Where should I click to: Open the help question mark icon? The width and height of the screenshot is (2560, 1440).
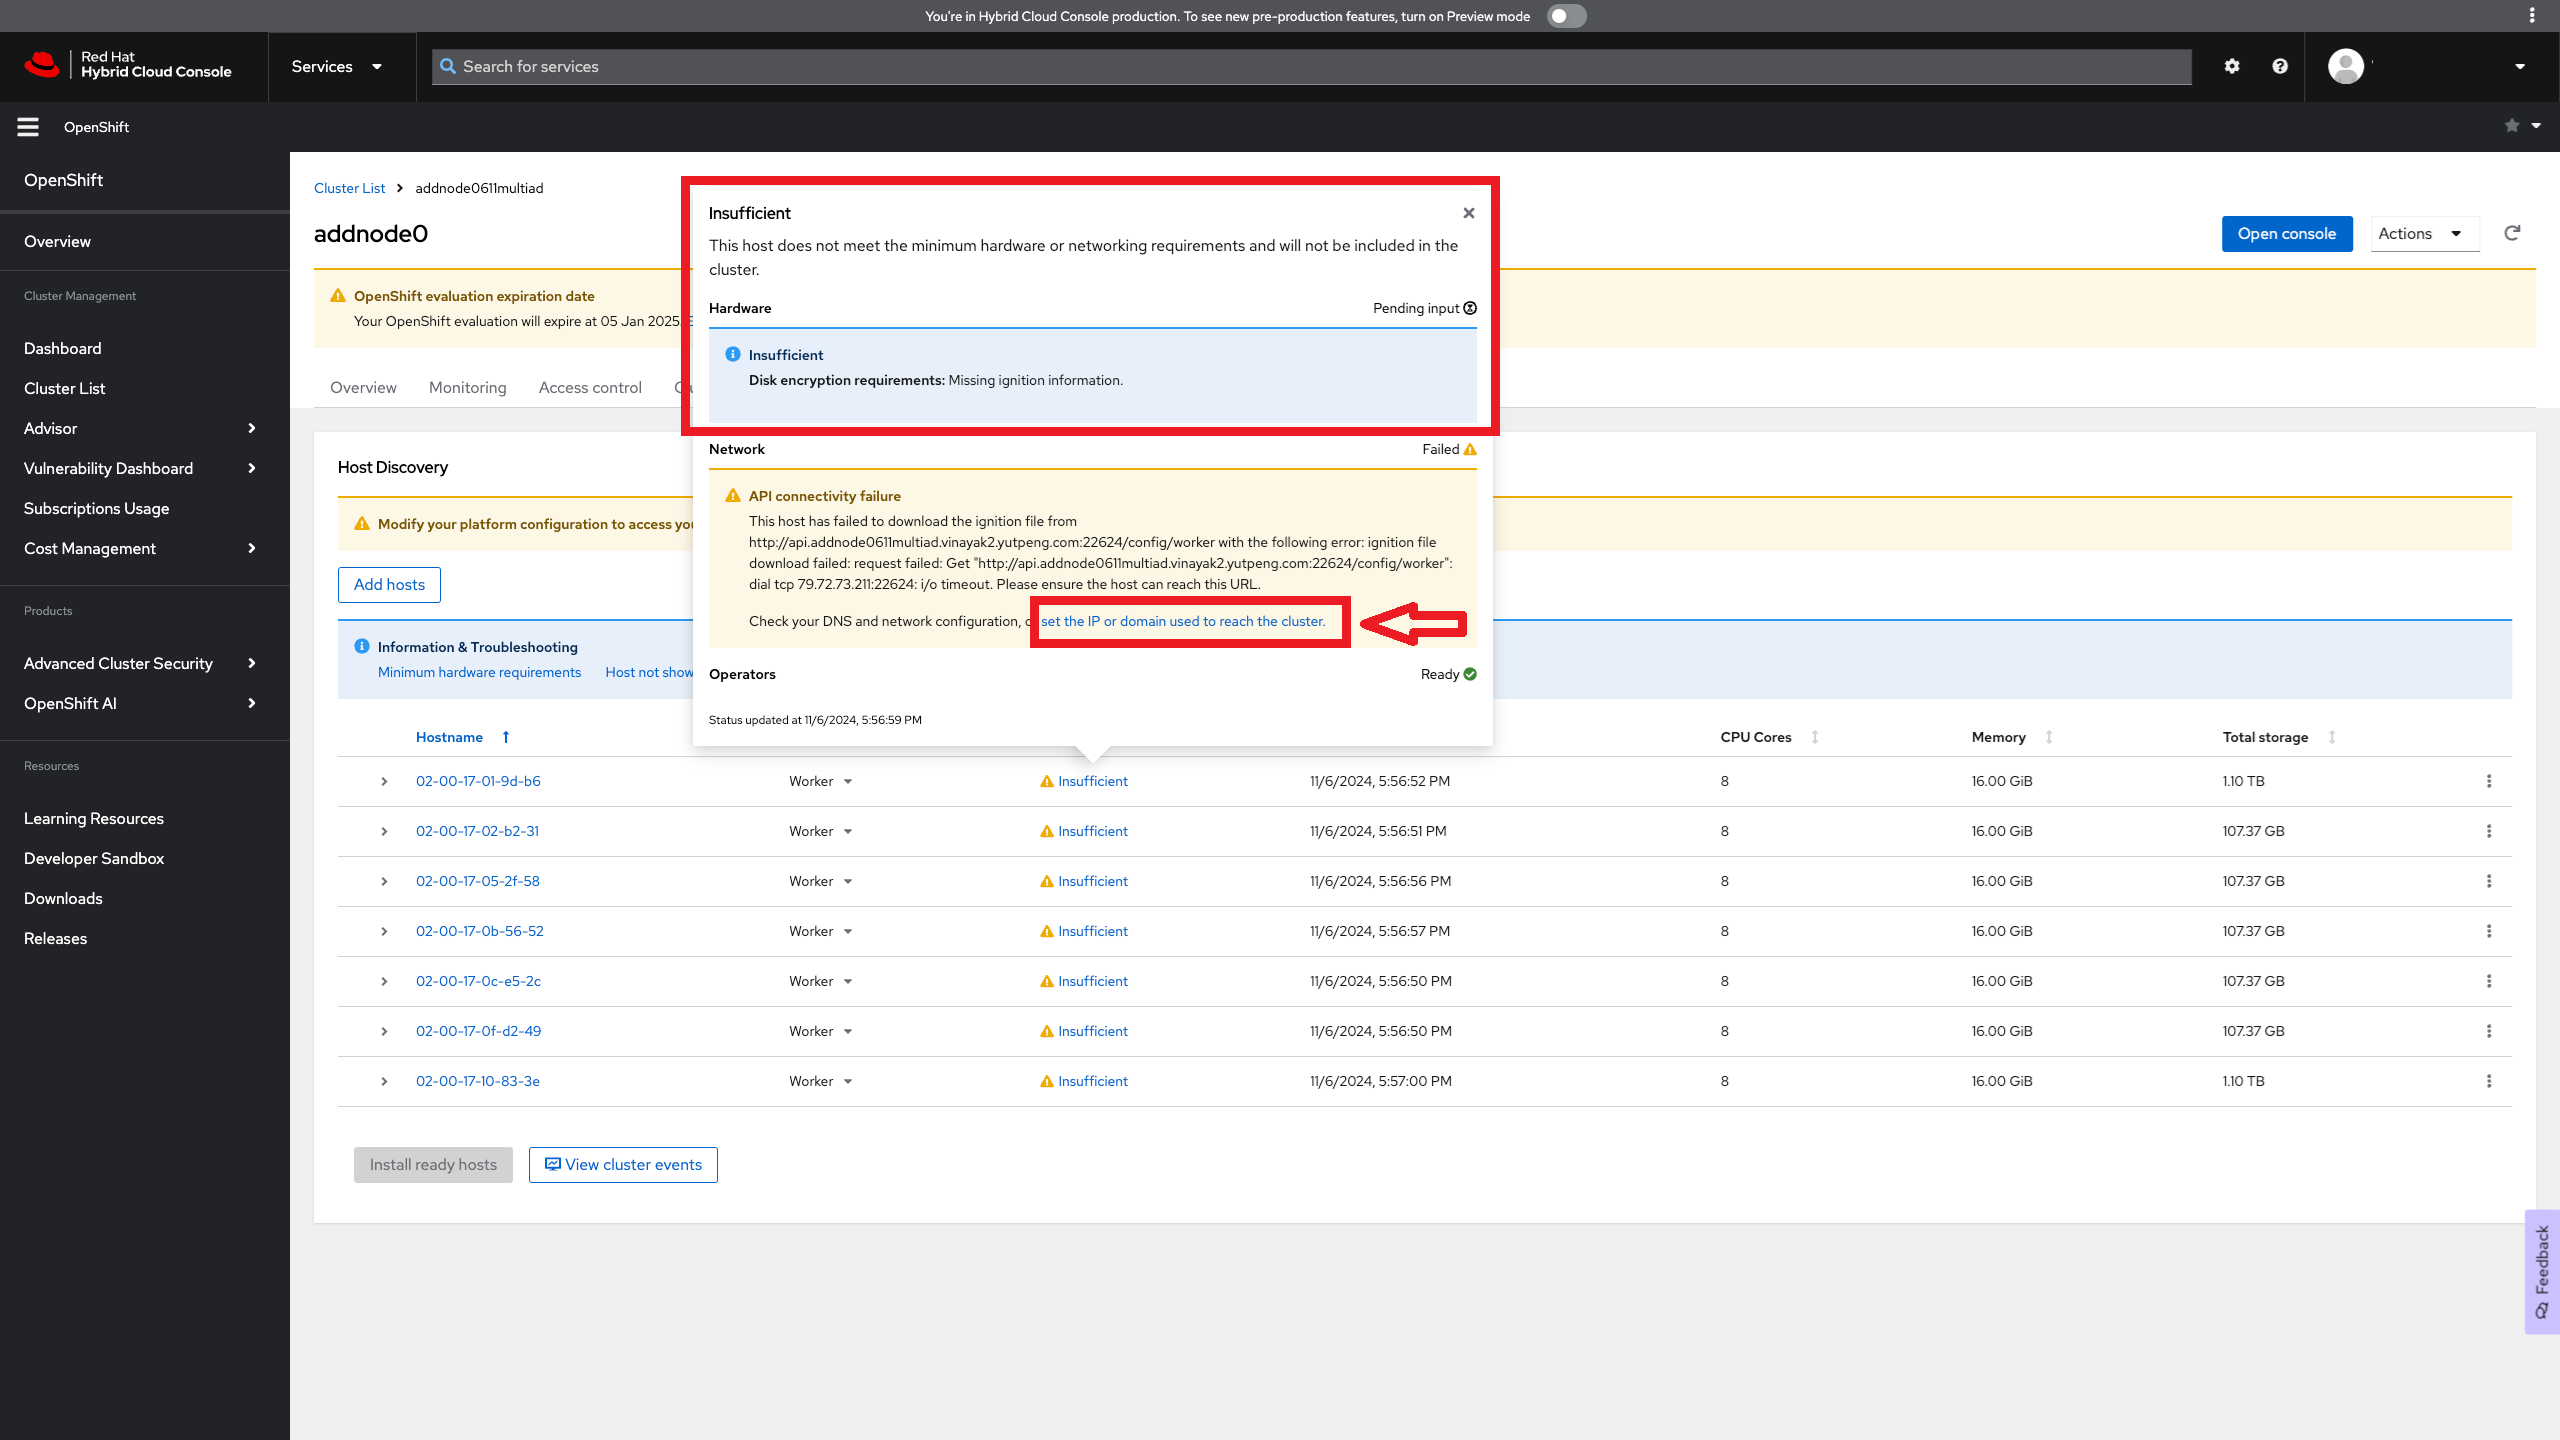2280,66
